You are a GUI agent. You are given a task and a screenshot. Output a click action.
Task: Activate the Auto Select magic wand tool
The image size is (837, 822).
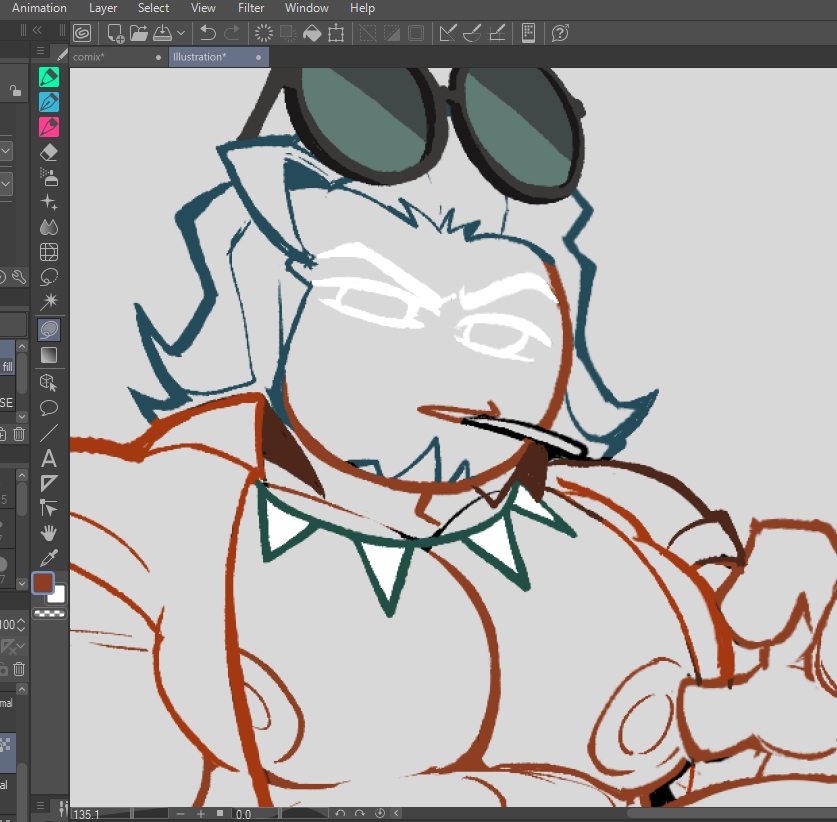[48, 301]
